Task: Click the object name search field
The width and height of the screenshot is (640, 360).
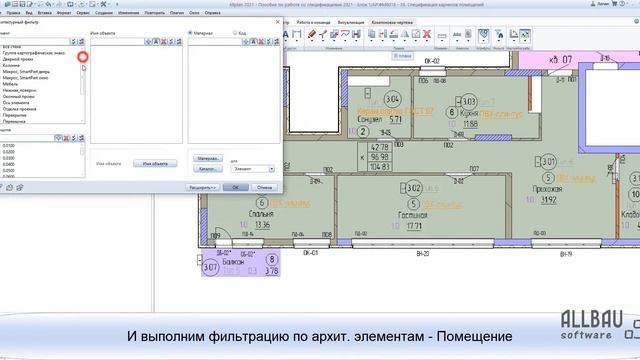Action: tap(117, 42)
